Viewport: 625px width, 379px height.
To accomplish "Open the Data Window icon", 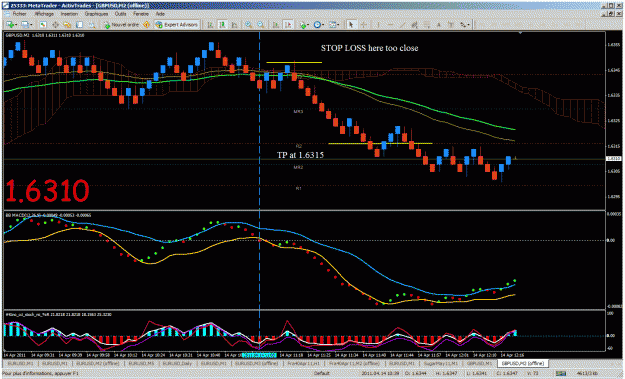I will (55, 25).
